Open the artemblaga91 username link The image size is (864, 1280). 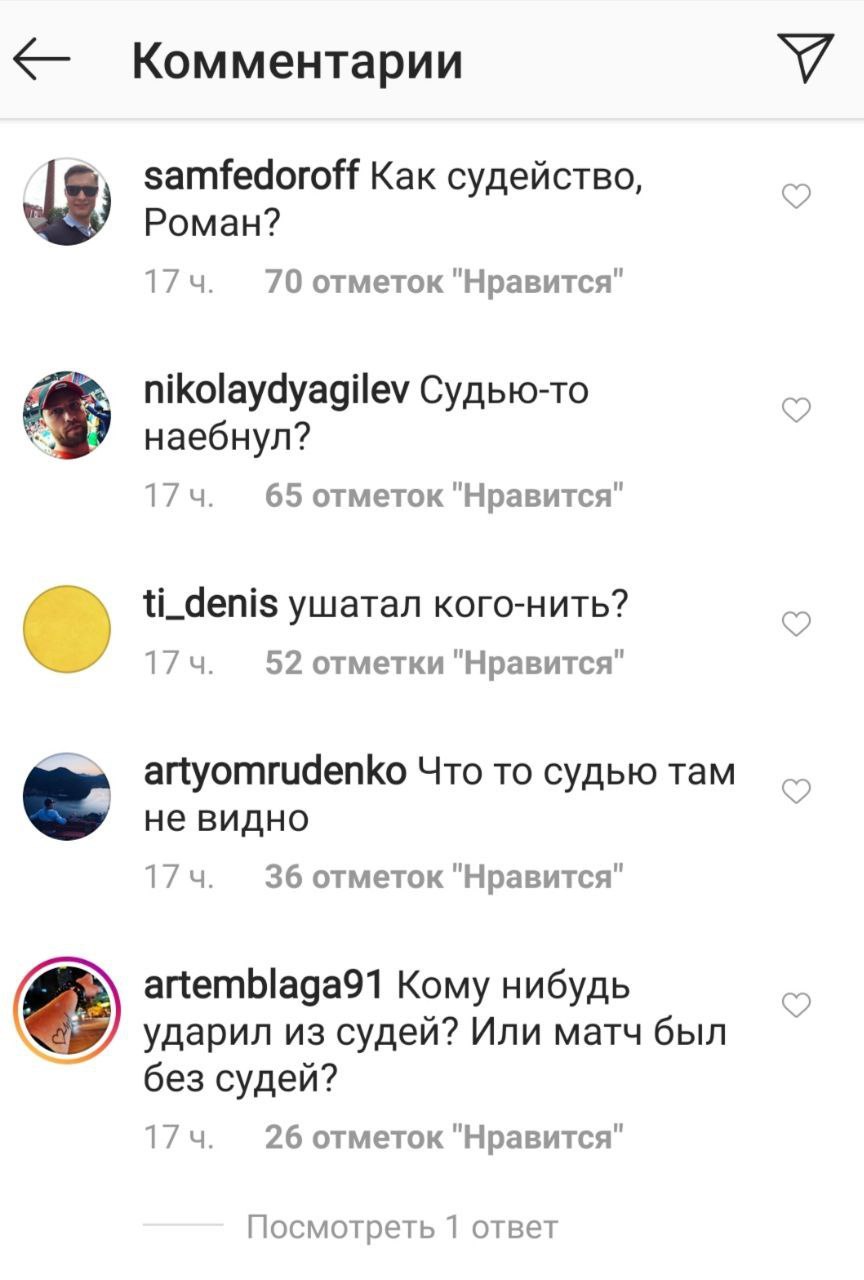(264, 986)
